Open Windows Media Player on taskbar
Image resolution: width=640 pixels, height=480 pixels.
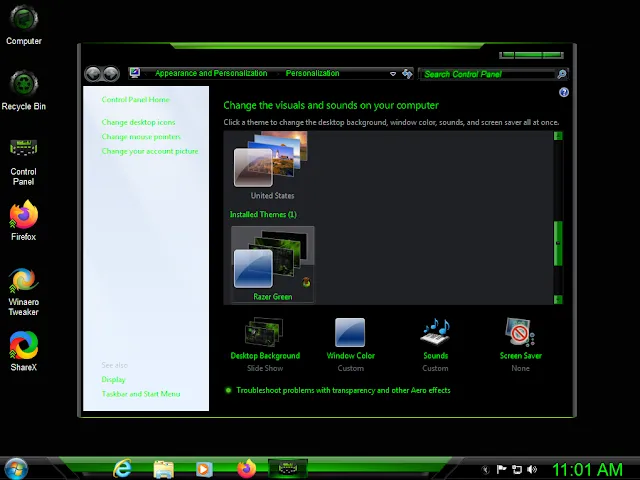pos(204,469)
